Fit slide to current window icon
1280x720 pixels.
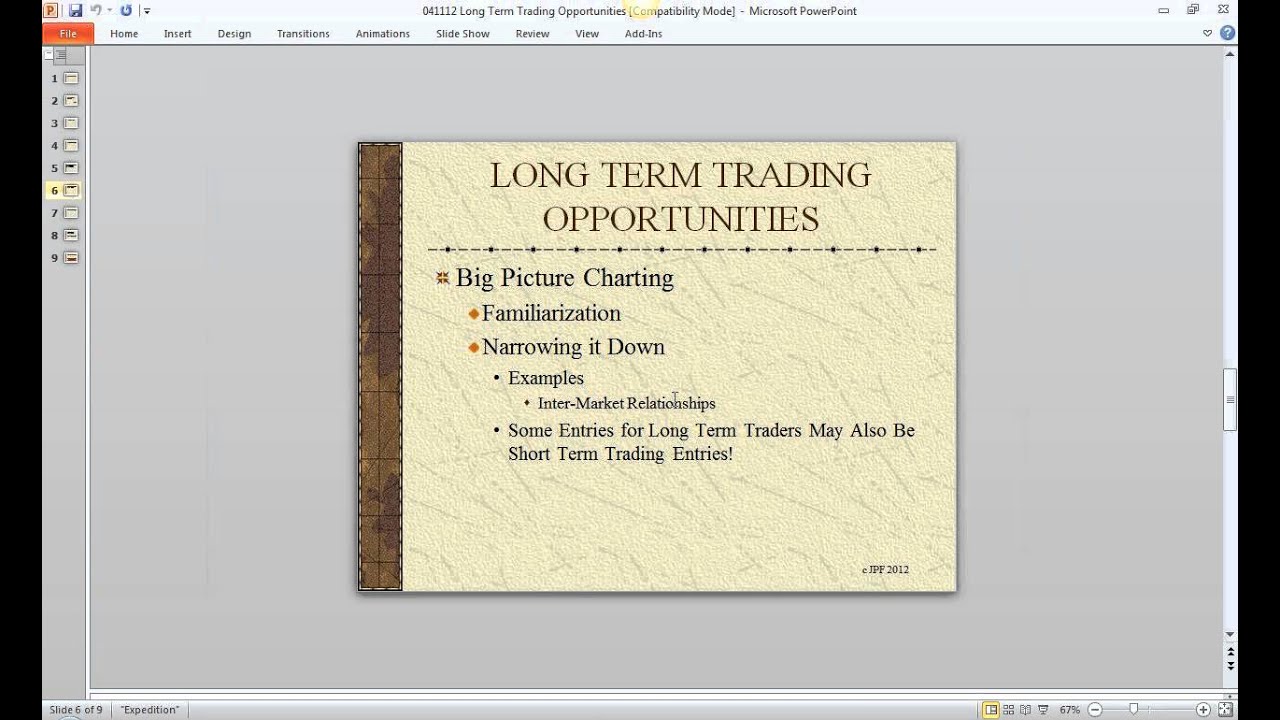(1225, 710)
